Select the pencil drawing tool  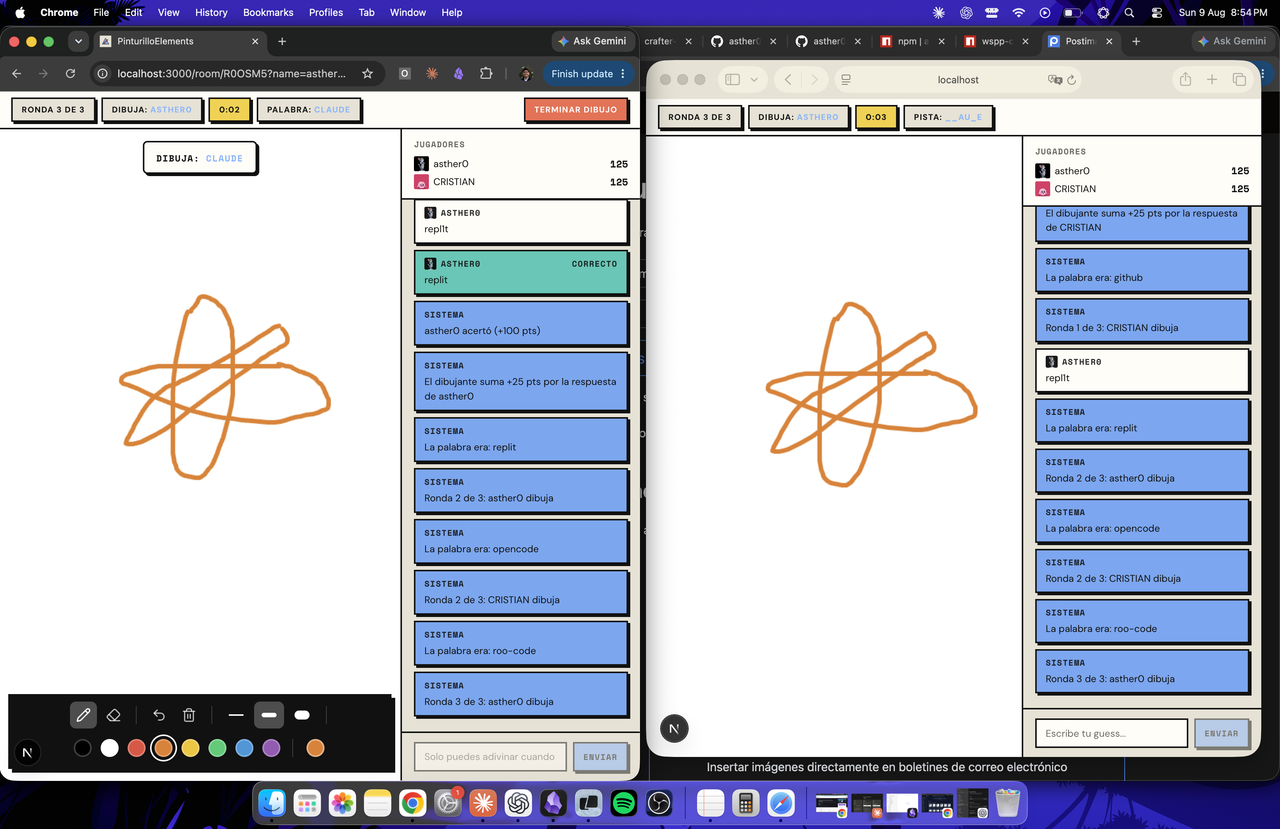(x=83, y=715)
